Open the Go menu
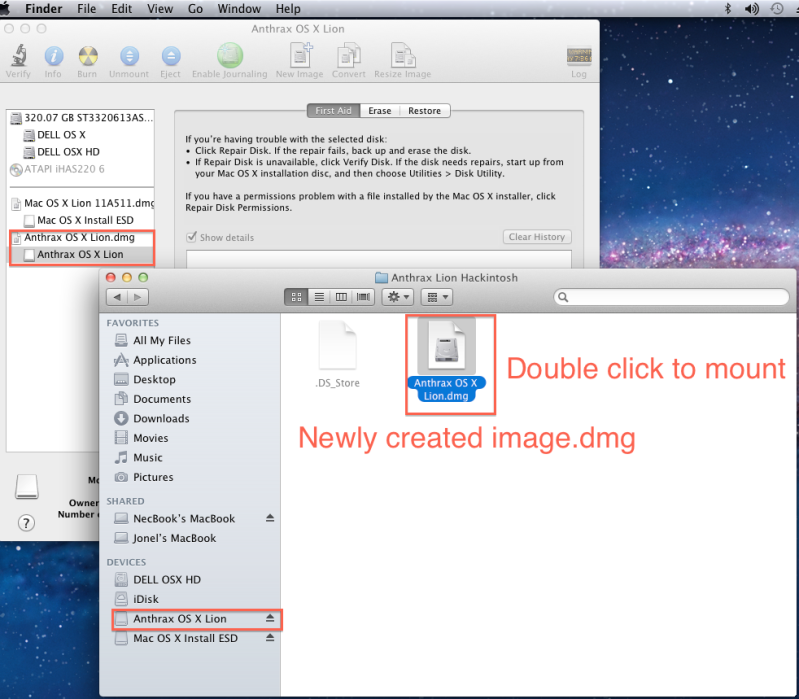The height and width of the screenshot is (699, 799). coord(195,9)
